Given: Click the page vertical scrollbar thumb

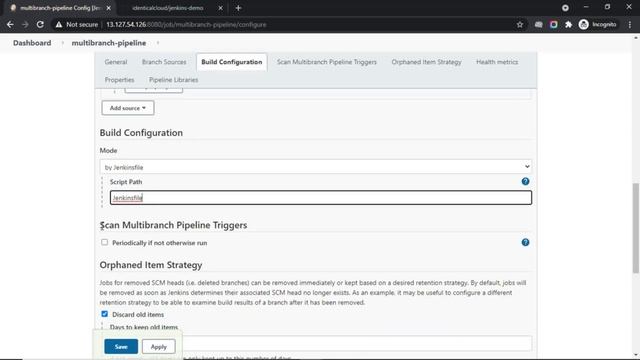Looking at the screenshot, I should tap(636, 228).
